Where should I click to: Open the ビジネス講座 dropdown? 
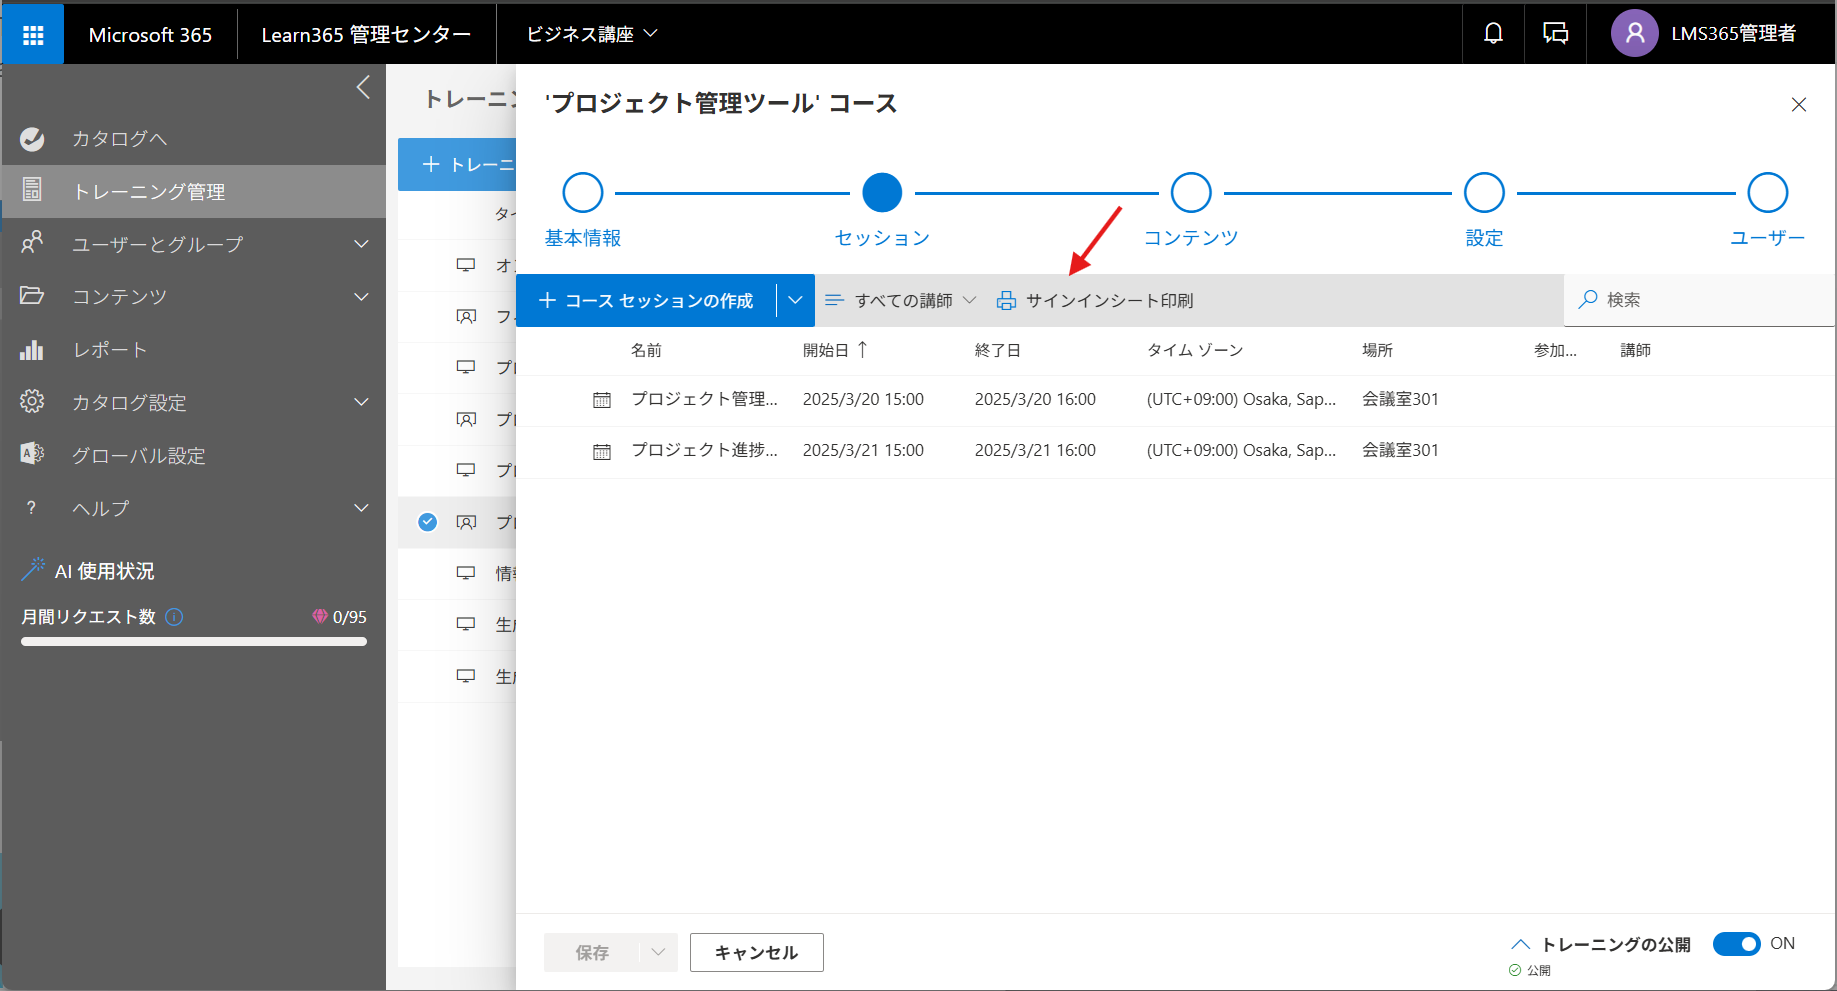592,34
